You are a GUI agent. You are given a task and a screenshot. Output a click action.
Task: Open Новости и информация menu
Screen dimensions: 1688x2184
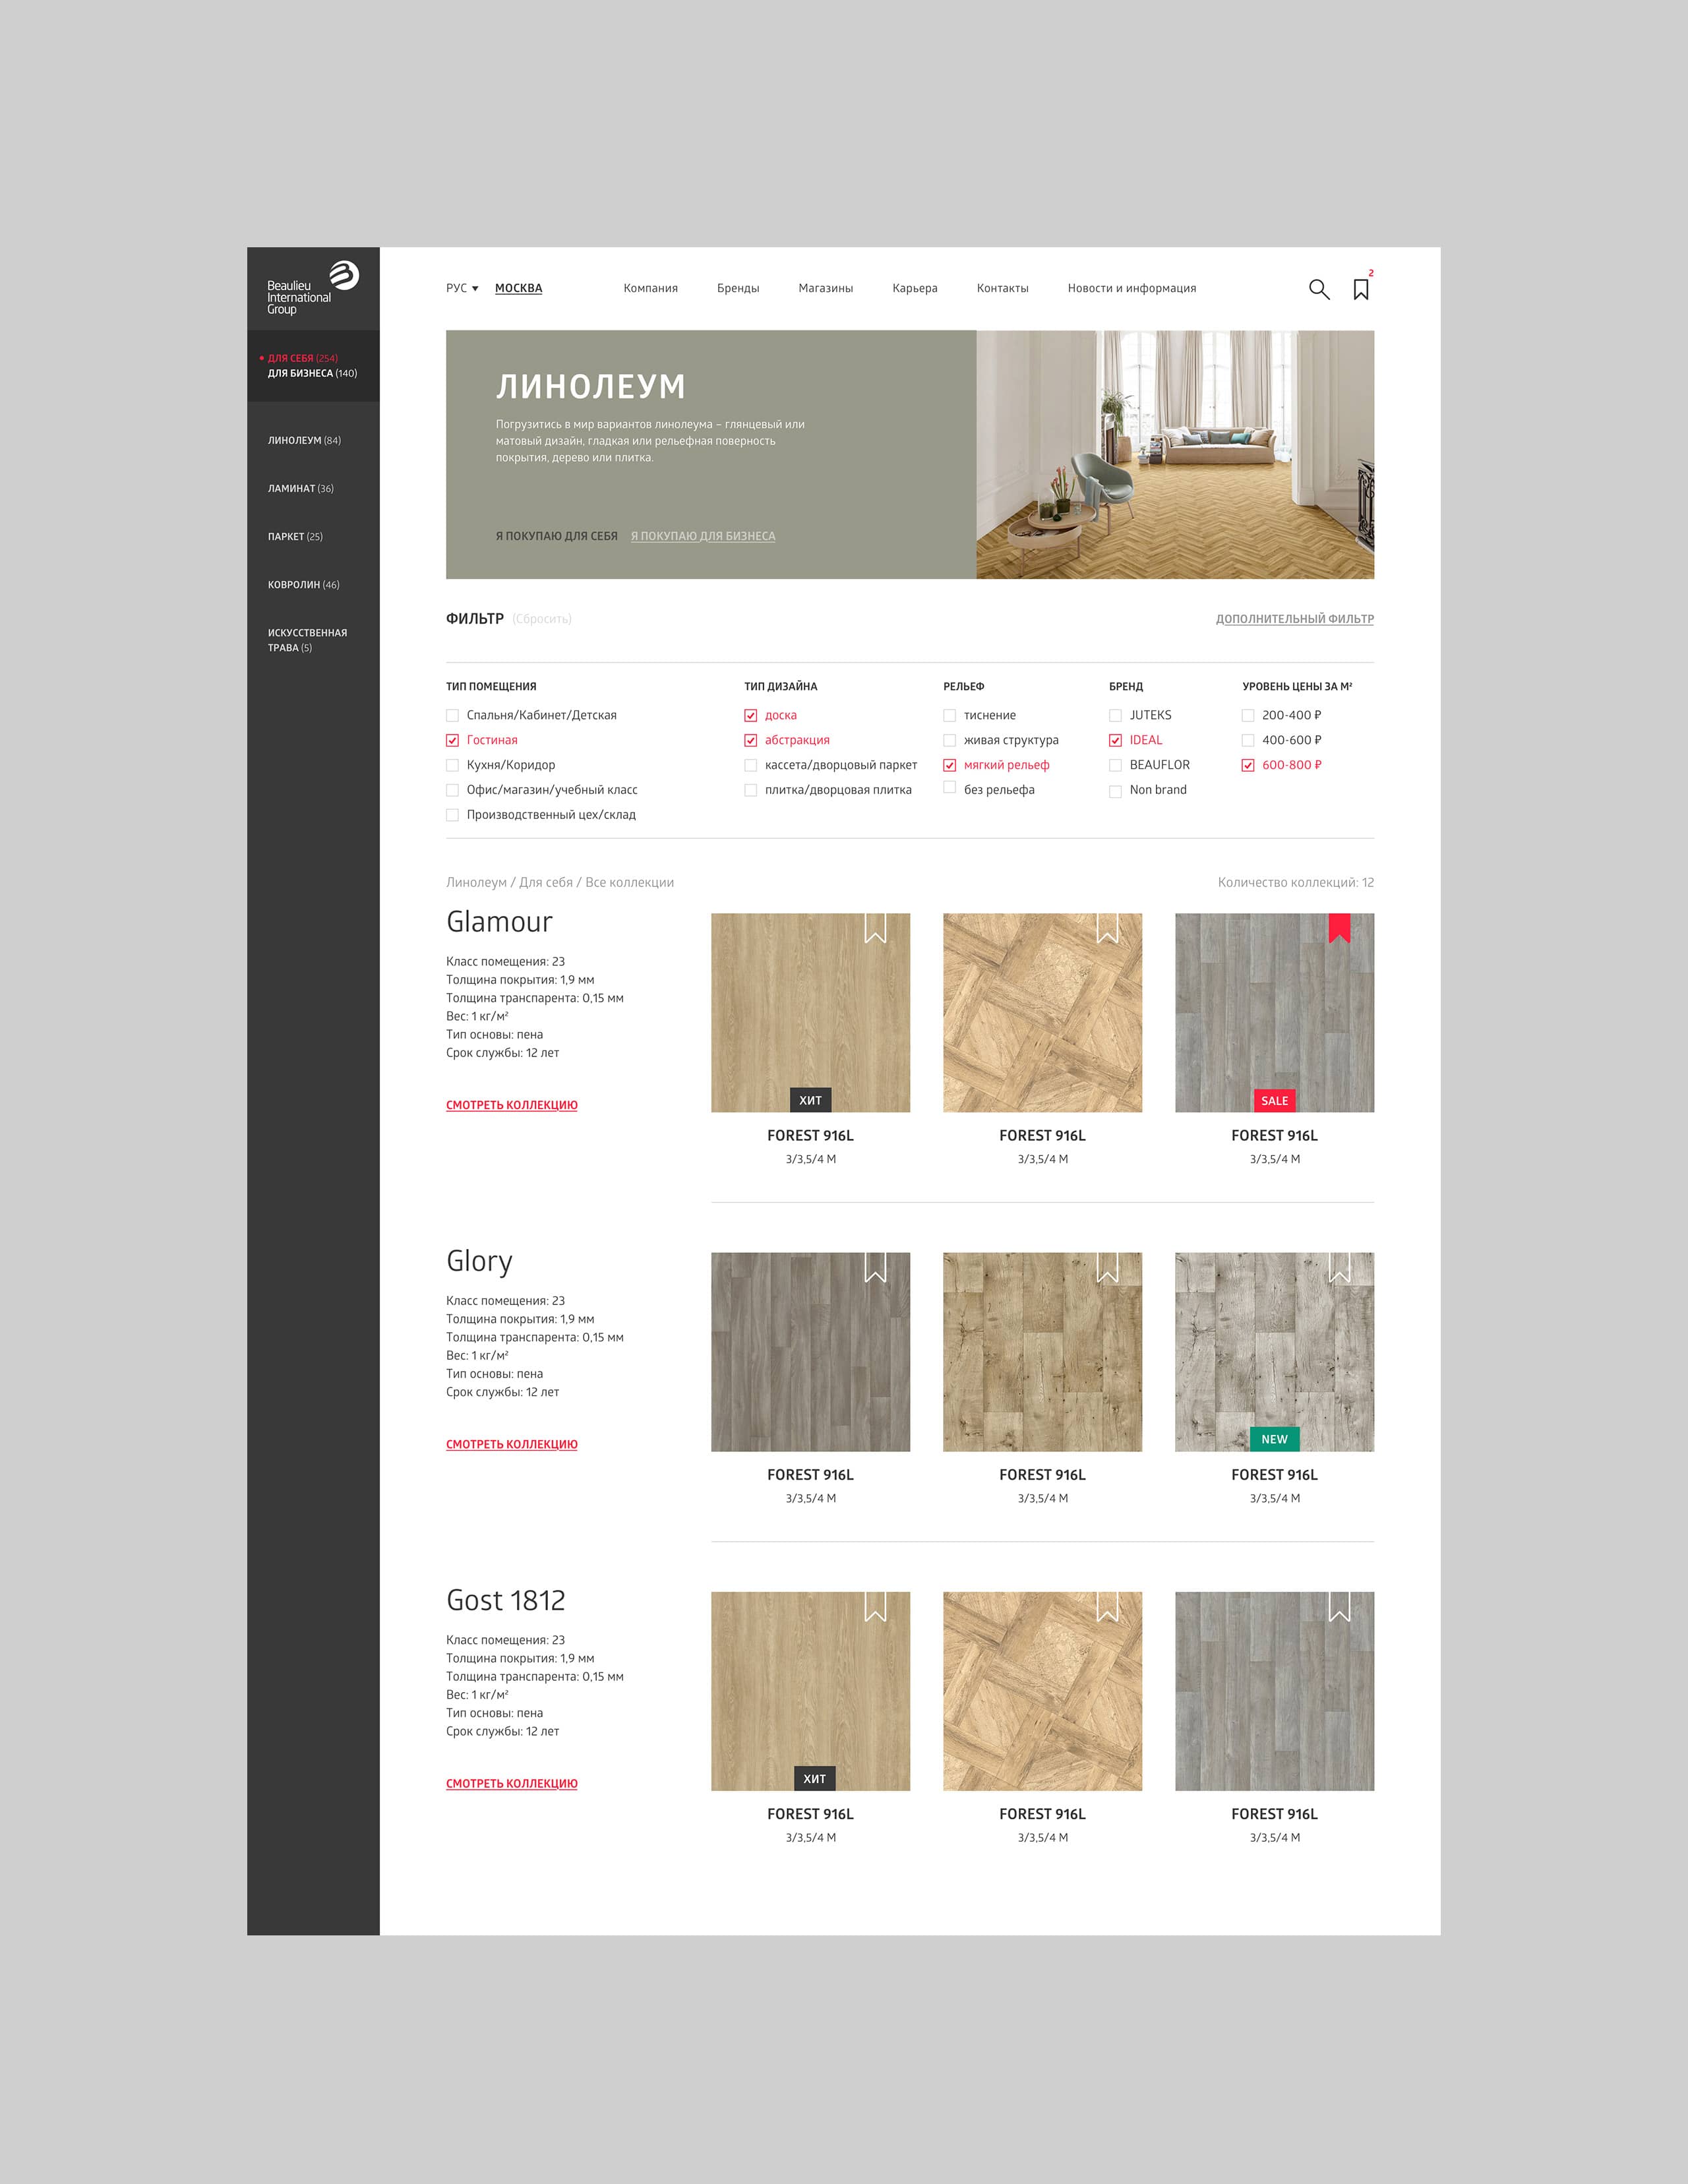click(x=1132, y=288)
